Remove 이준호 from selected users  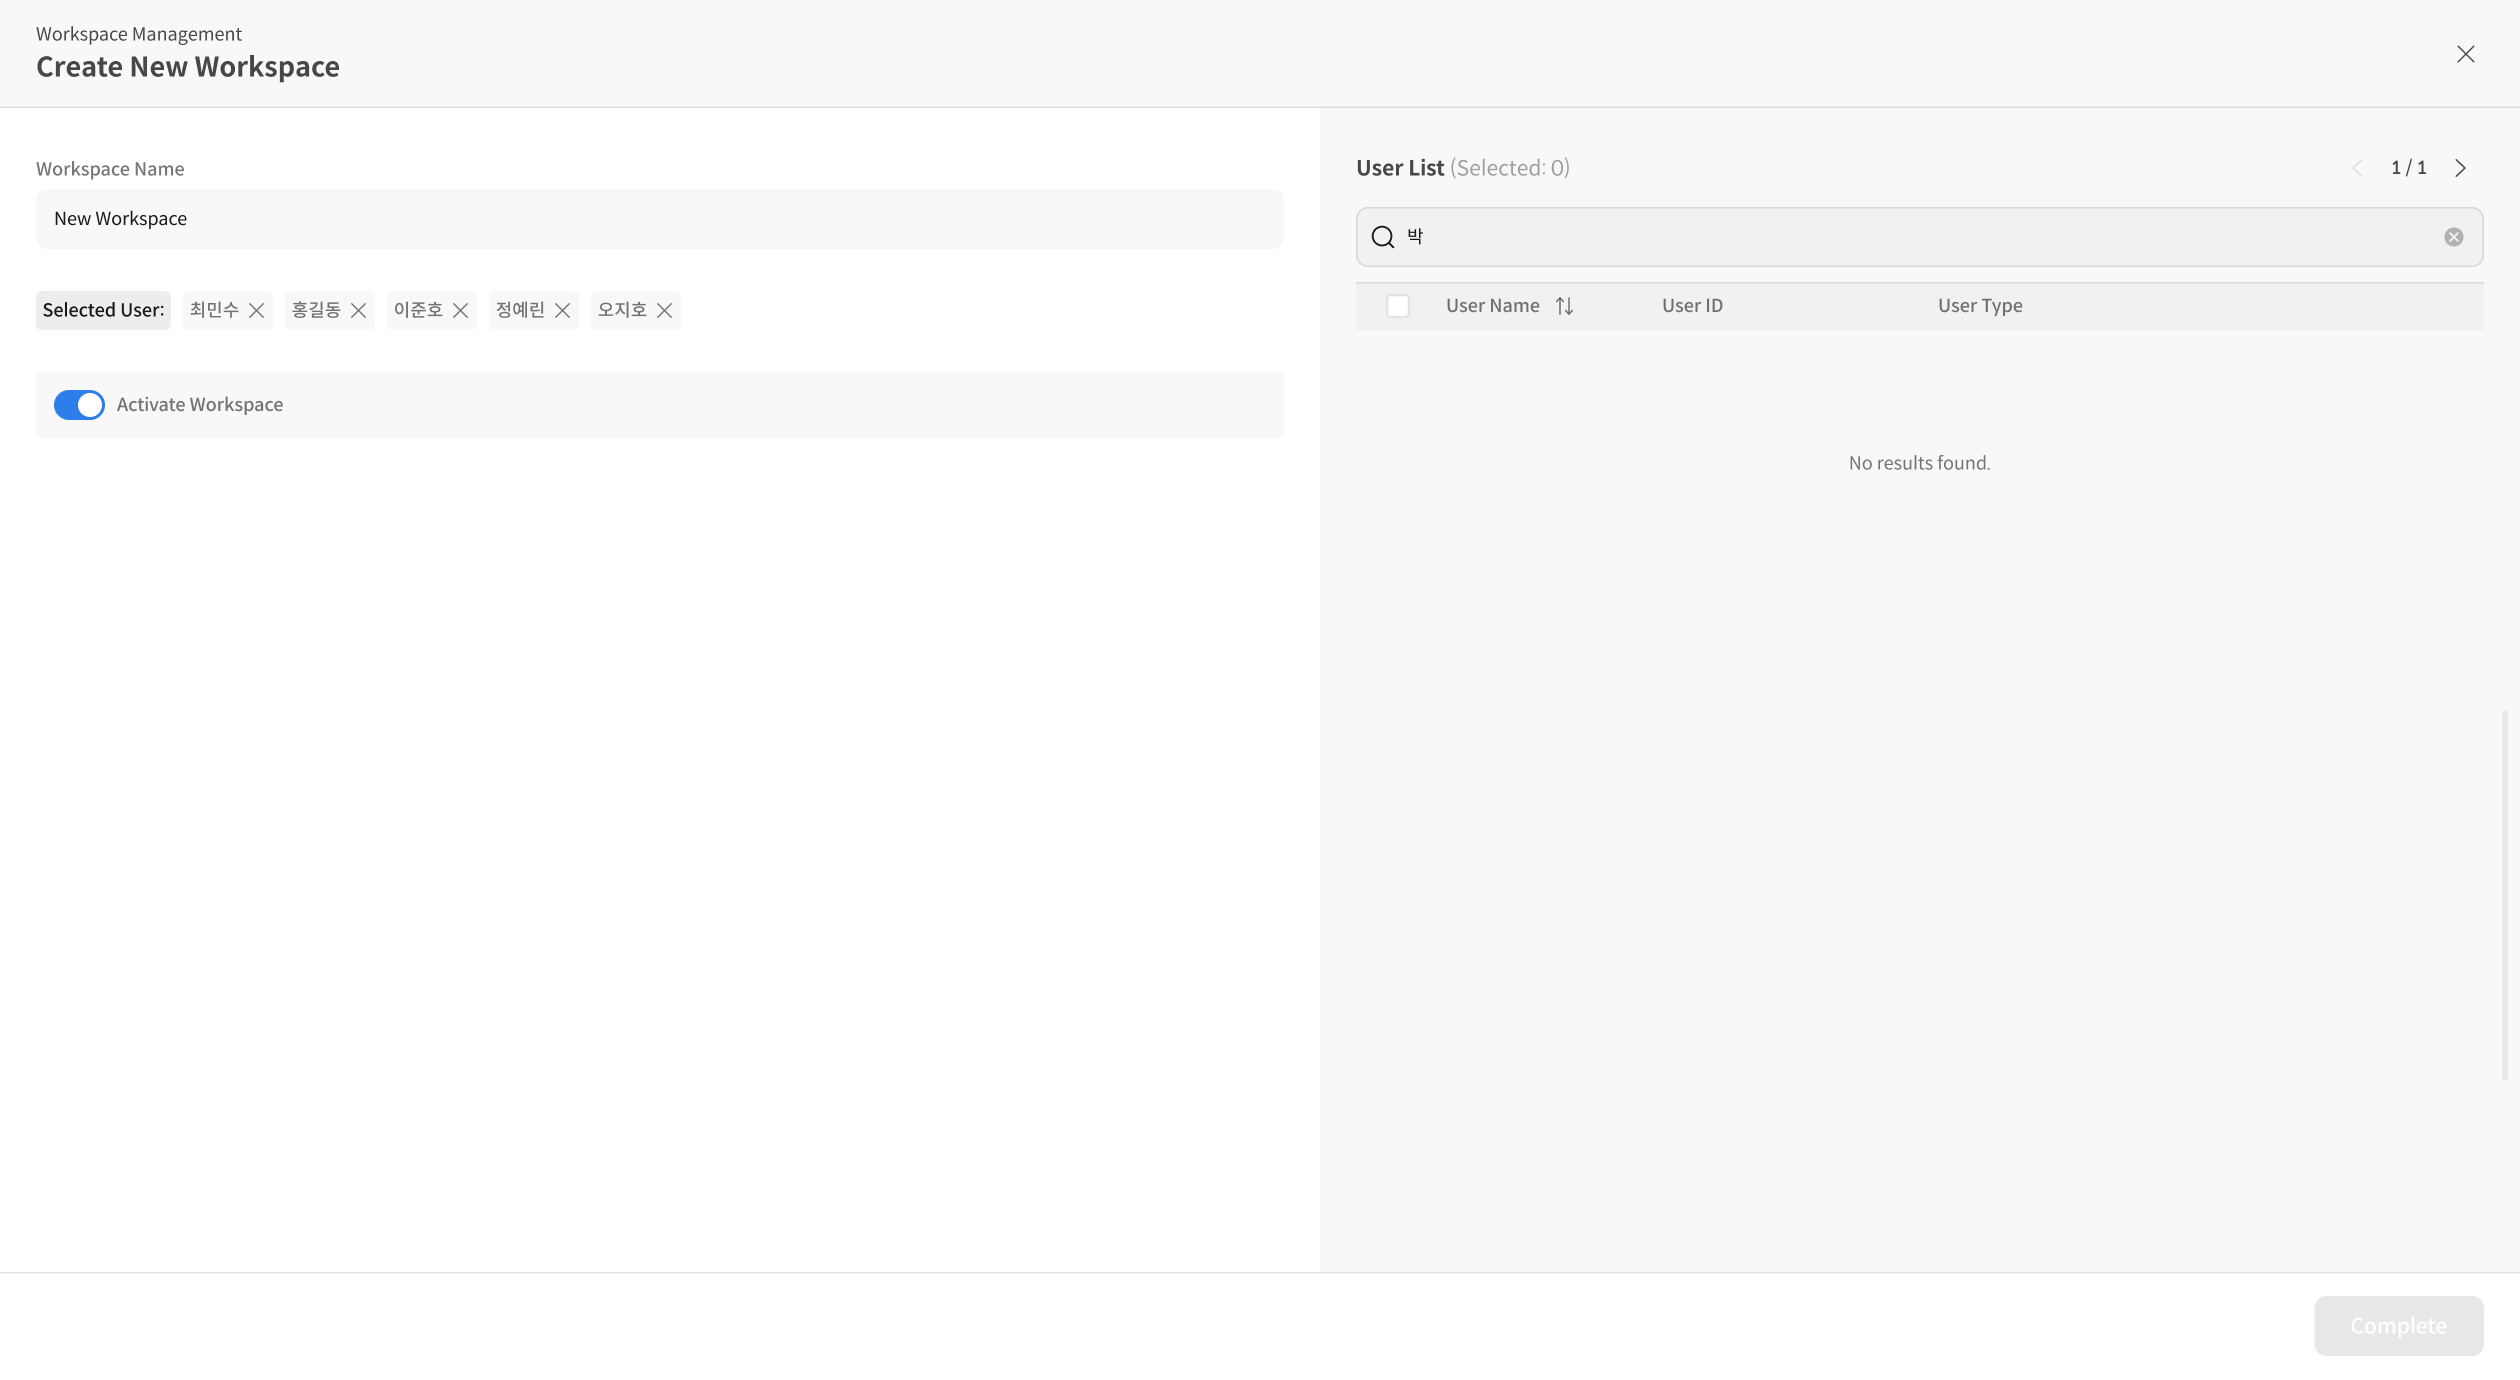click(x=461, y=310)
